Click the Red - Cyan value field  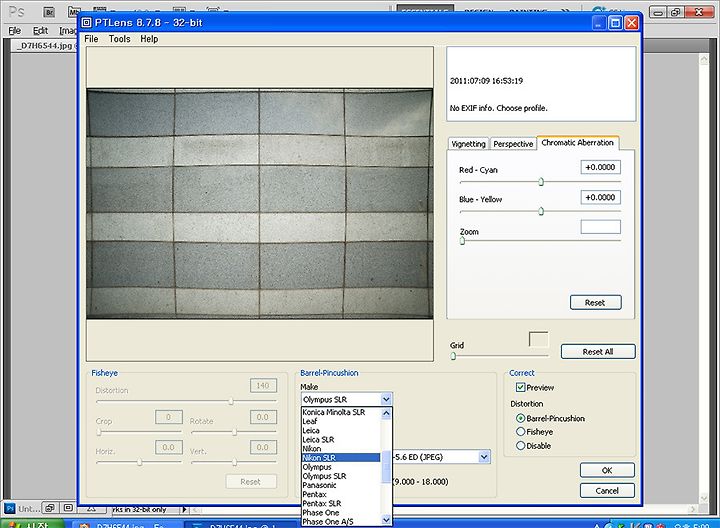601,167
